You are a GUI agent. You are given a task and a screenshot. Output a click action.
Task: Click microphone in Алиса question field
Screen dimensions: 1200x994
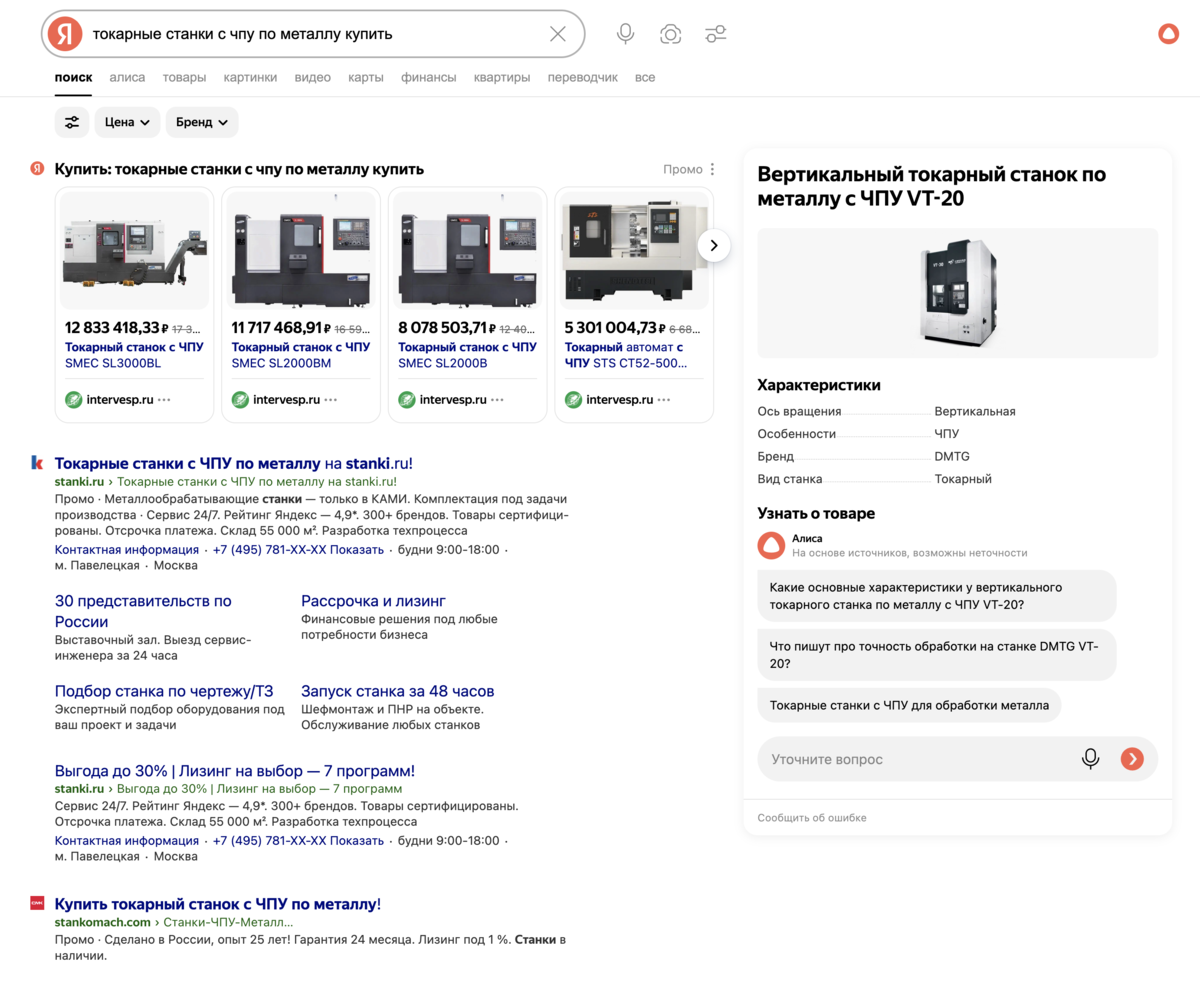(1091, 759)
